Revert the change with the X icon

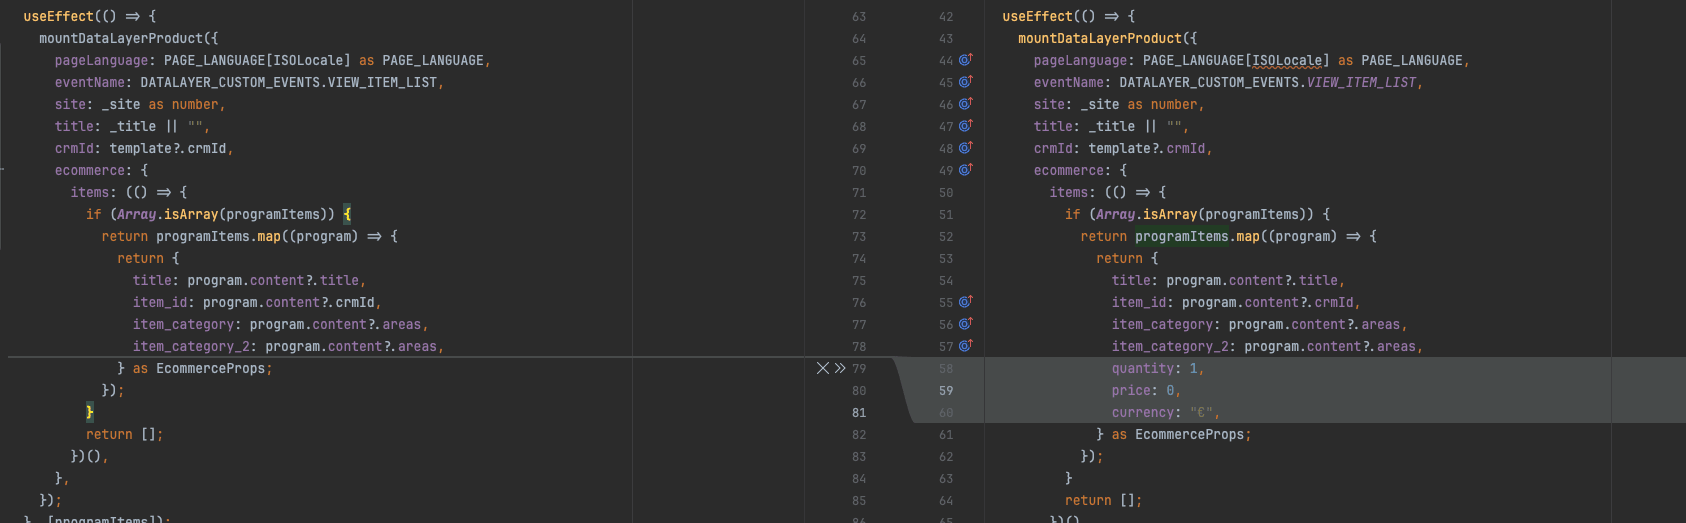[823, 368]
